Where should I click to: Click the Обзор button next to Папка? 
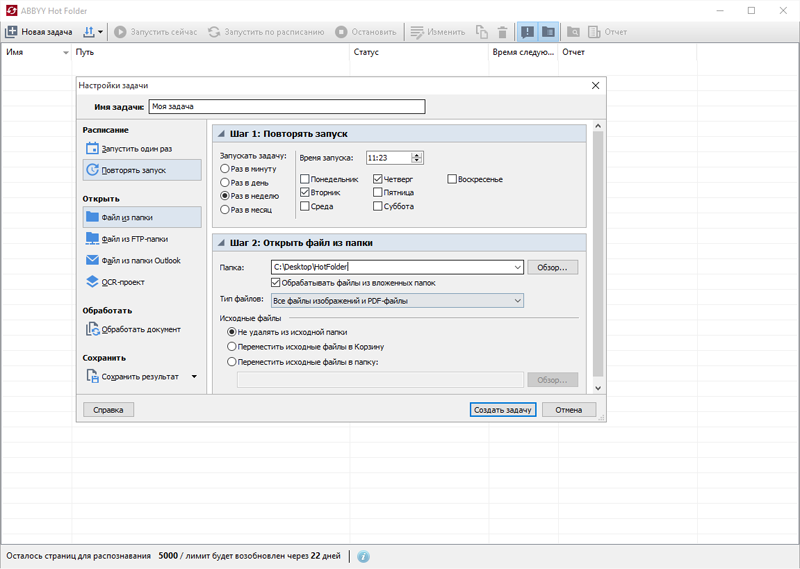552,267
